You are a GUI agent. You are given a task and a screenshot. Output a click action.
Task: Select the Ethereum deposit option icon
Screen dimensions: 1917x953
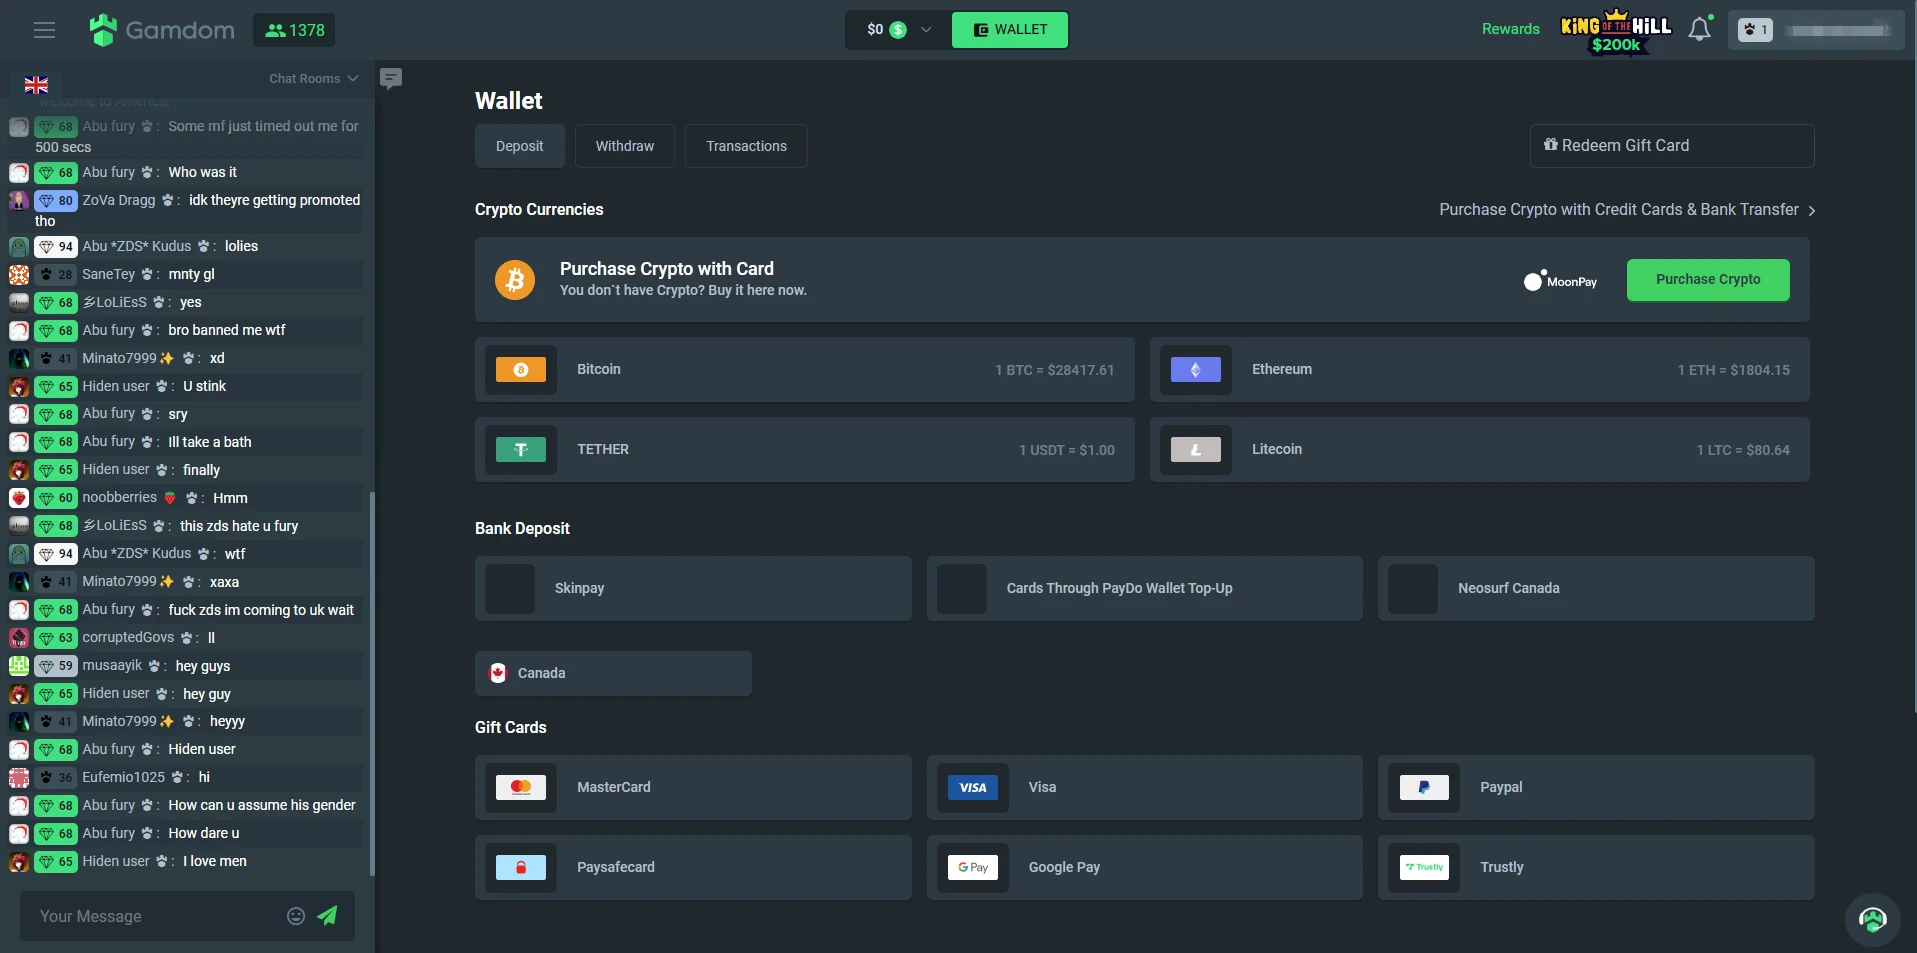[x=1196, y=370]
